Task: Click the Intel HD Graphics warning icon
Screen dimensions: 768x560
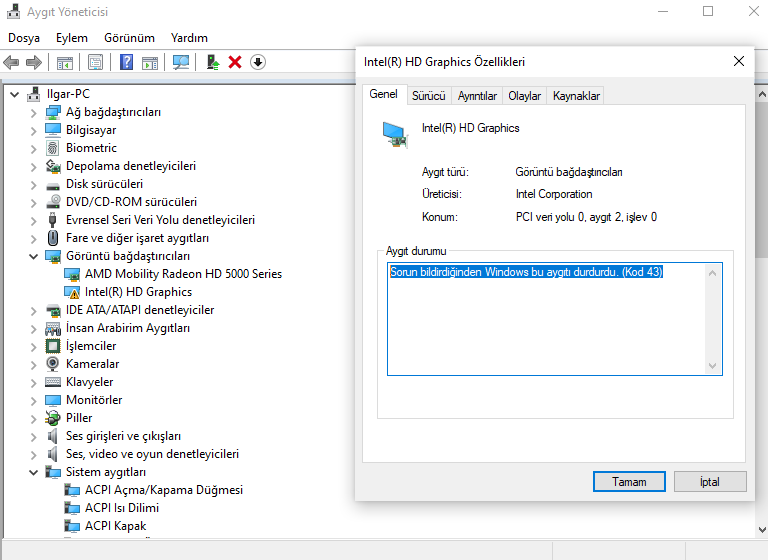Action: [x=72, y=292]
